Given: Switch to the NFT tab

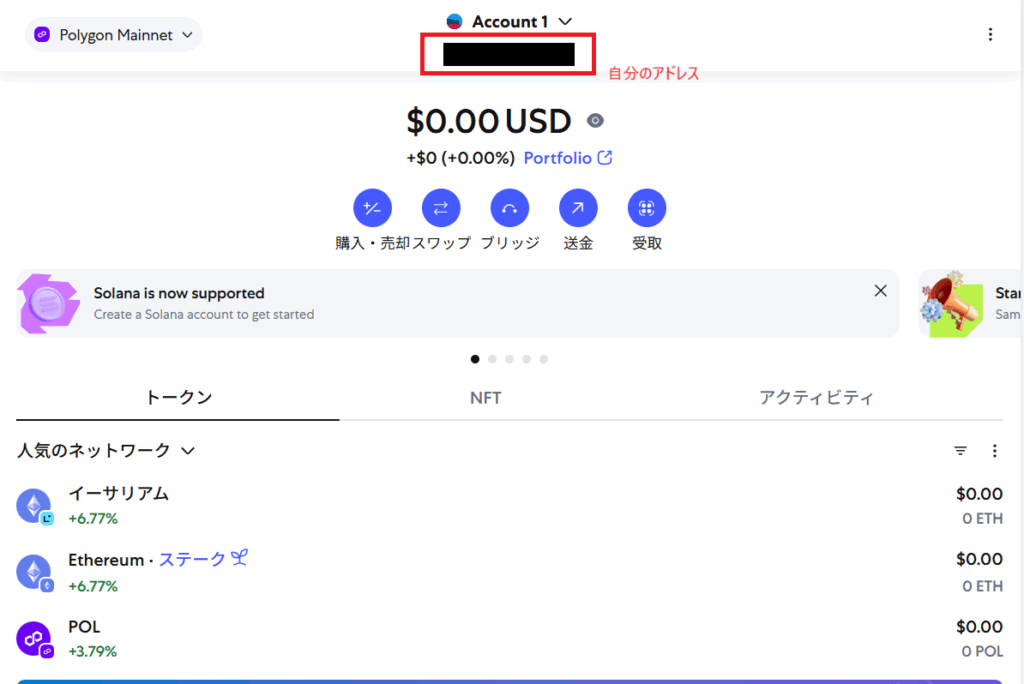Looking at the screenshot, I should point(485,398).
